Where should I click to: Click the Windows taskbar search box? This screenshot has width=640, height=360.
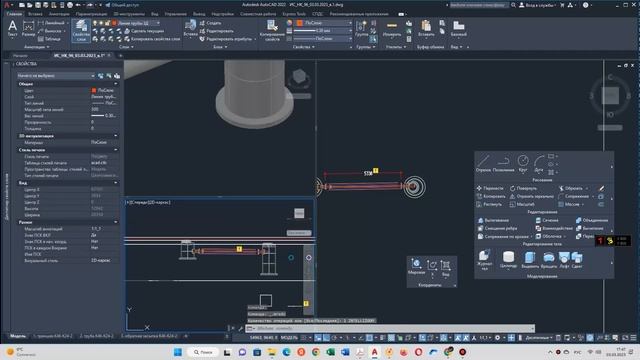[202, 352]
